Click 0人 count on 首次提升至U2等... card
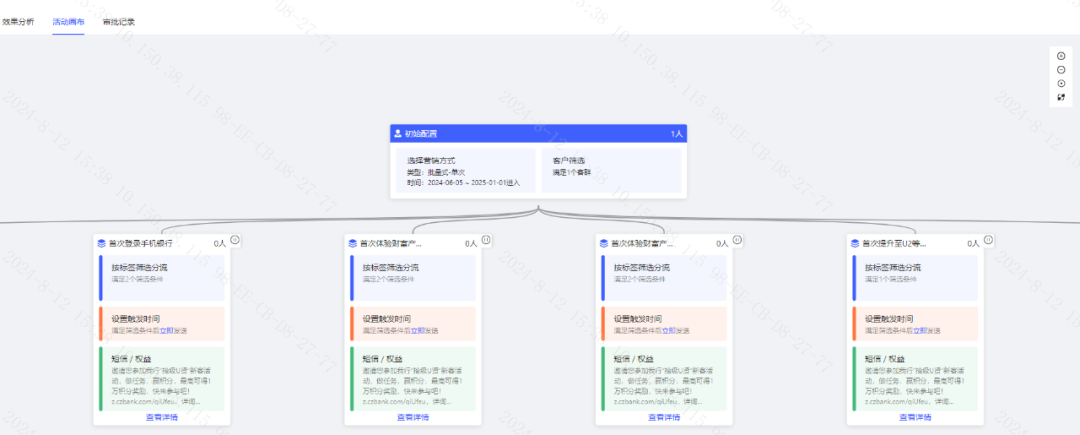The image size is (1080, 435). pyautogui.click(x=973, y=243)
